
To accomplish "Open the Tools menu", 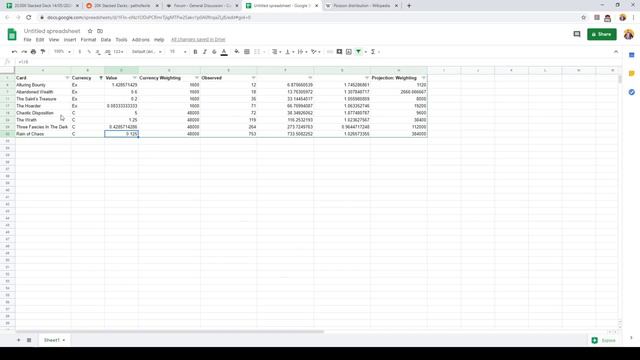I will (x=121, y=40).
